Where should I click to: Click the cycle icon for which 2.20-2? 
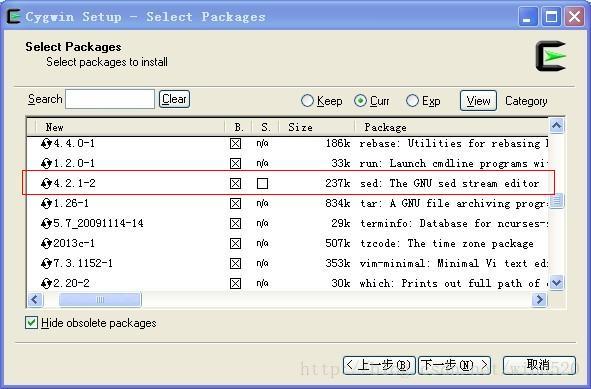46,283
